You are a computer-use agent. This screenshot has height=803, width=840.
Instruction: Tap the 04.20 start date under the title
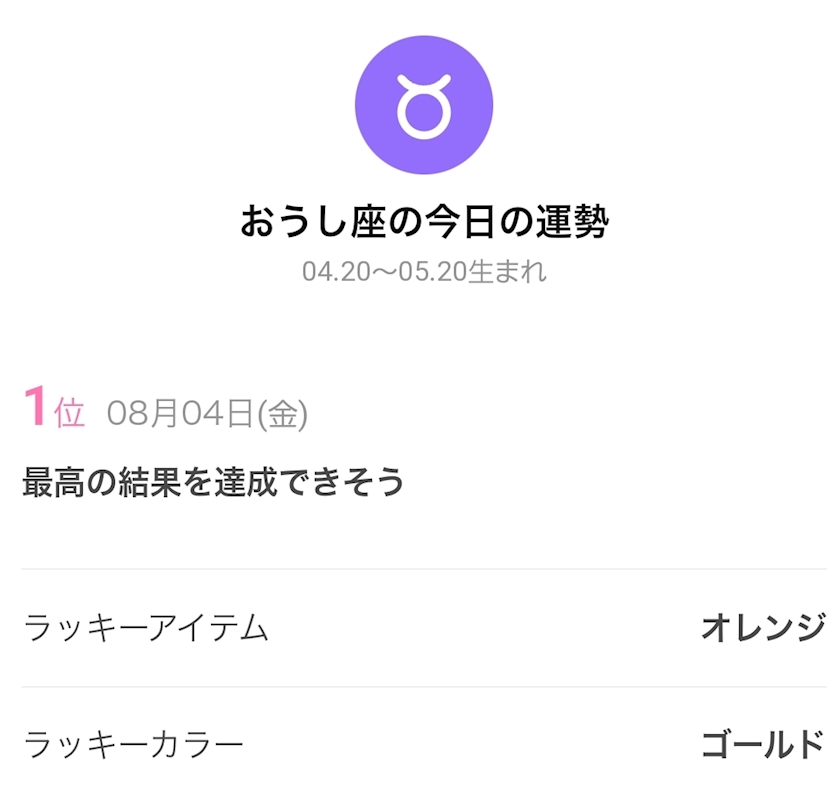coord(336,272)
